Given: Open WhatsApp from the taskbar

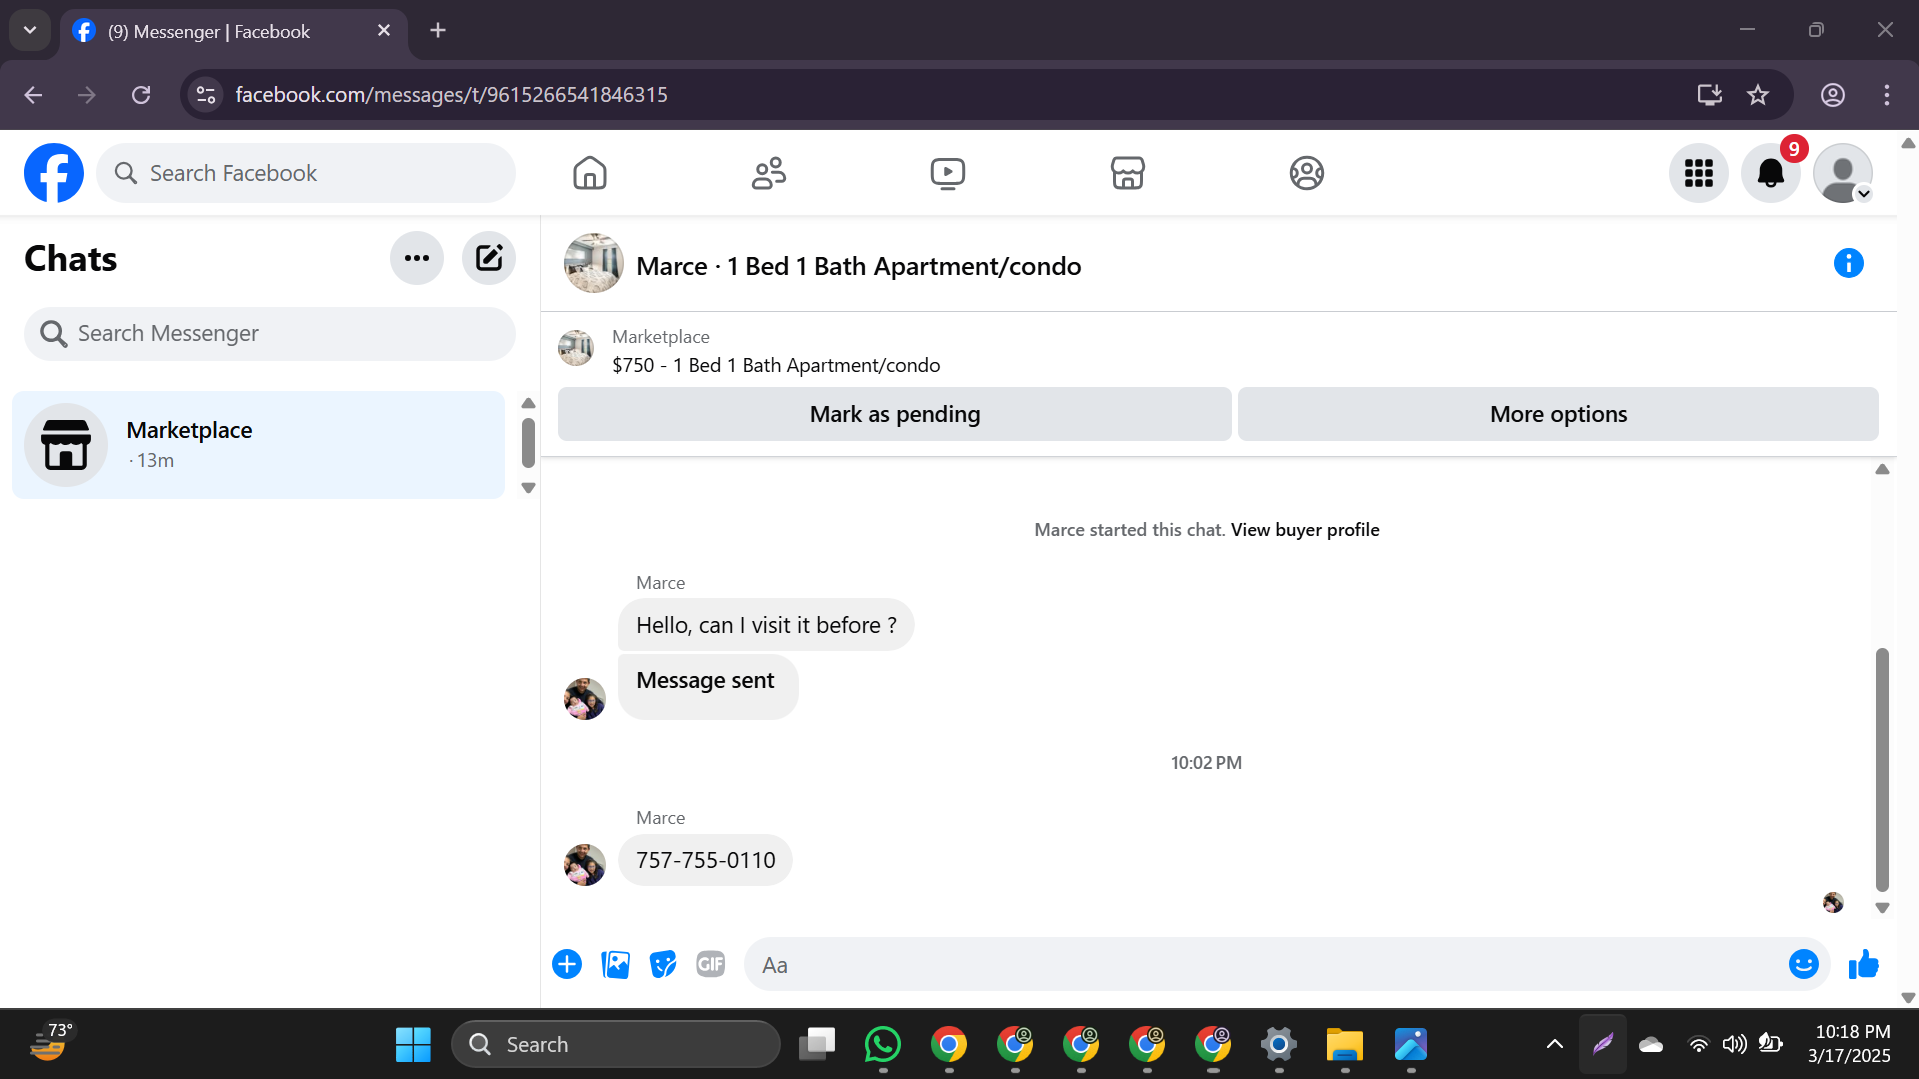Looking at the screenshot, I should [883, 1044].
